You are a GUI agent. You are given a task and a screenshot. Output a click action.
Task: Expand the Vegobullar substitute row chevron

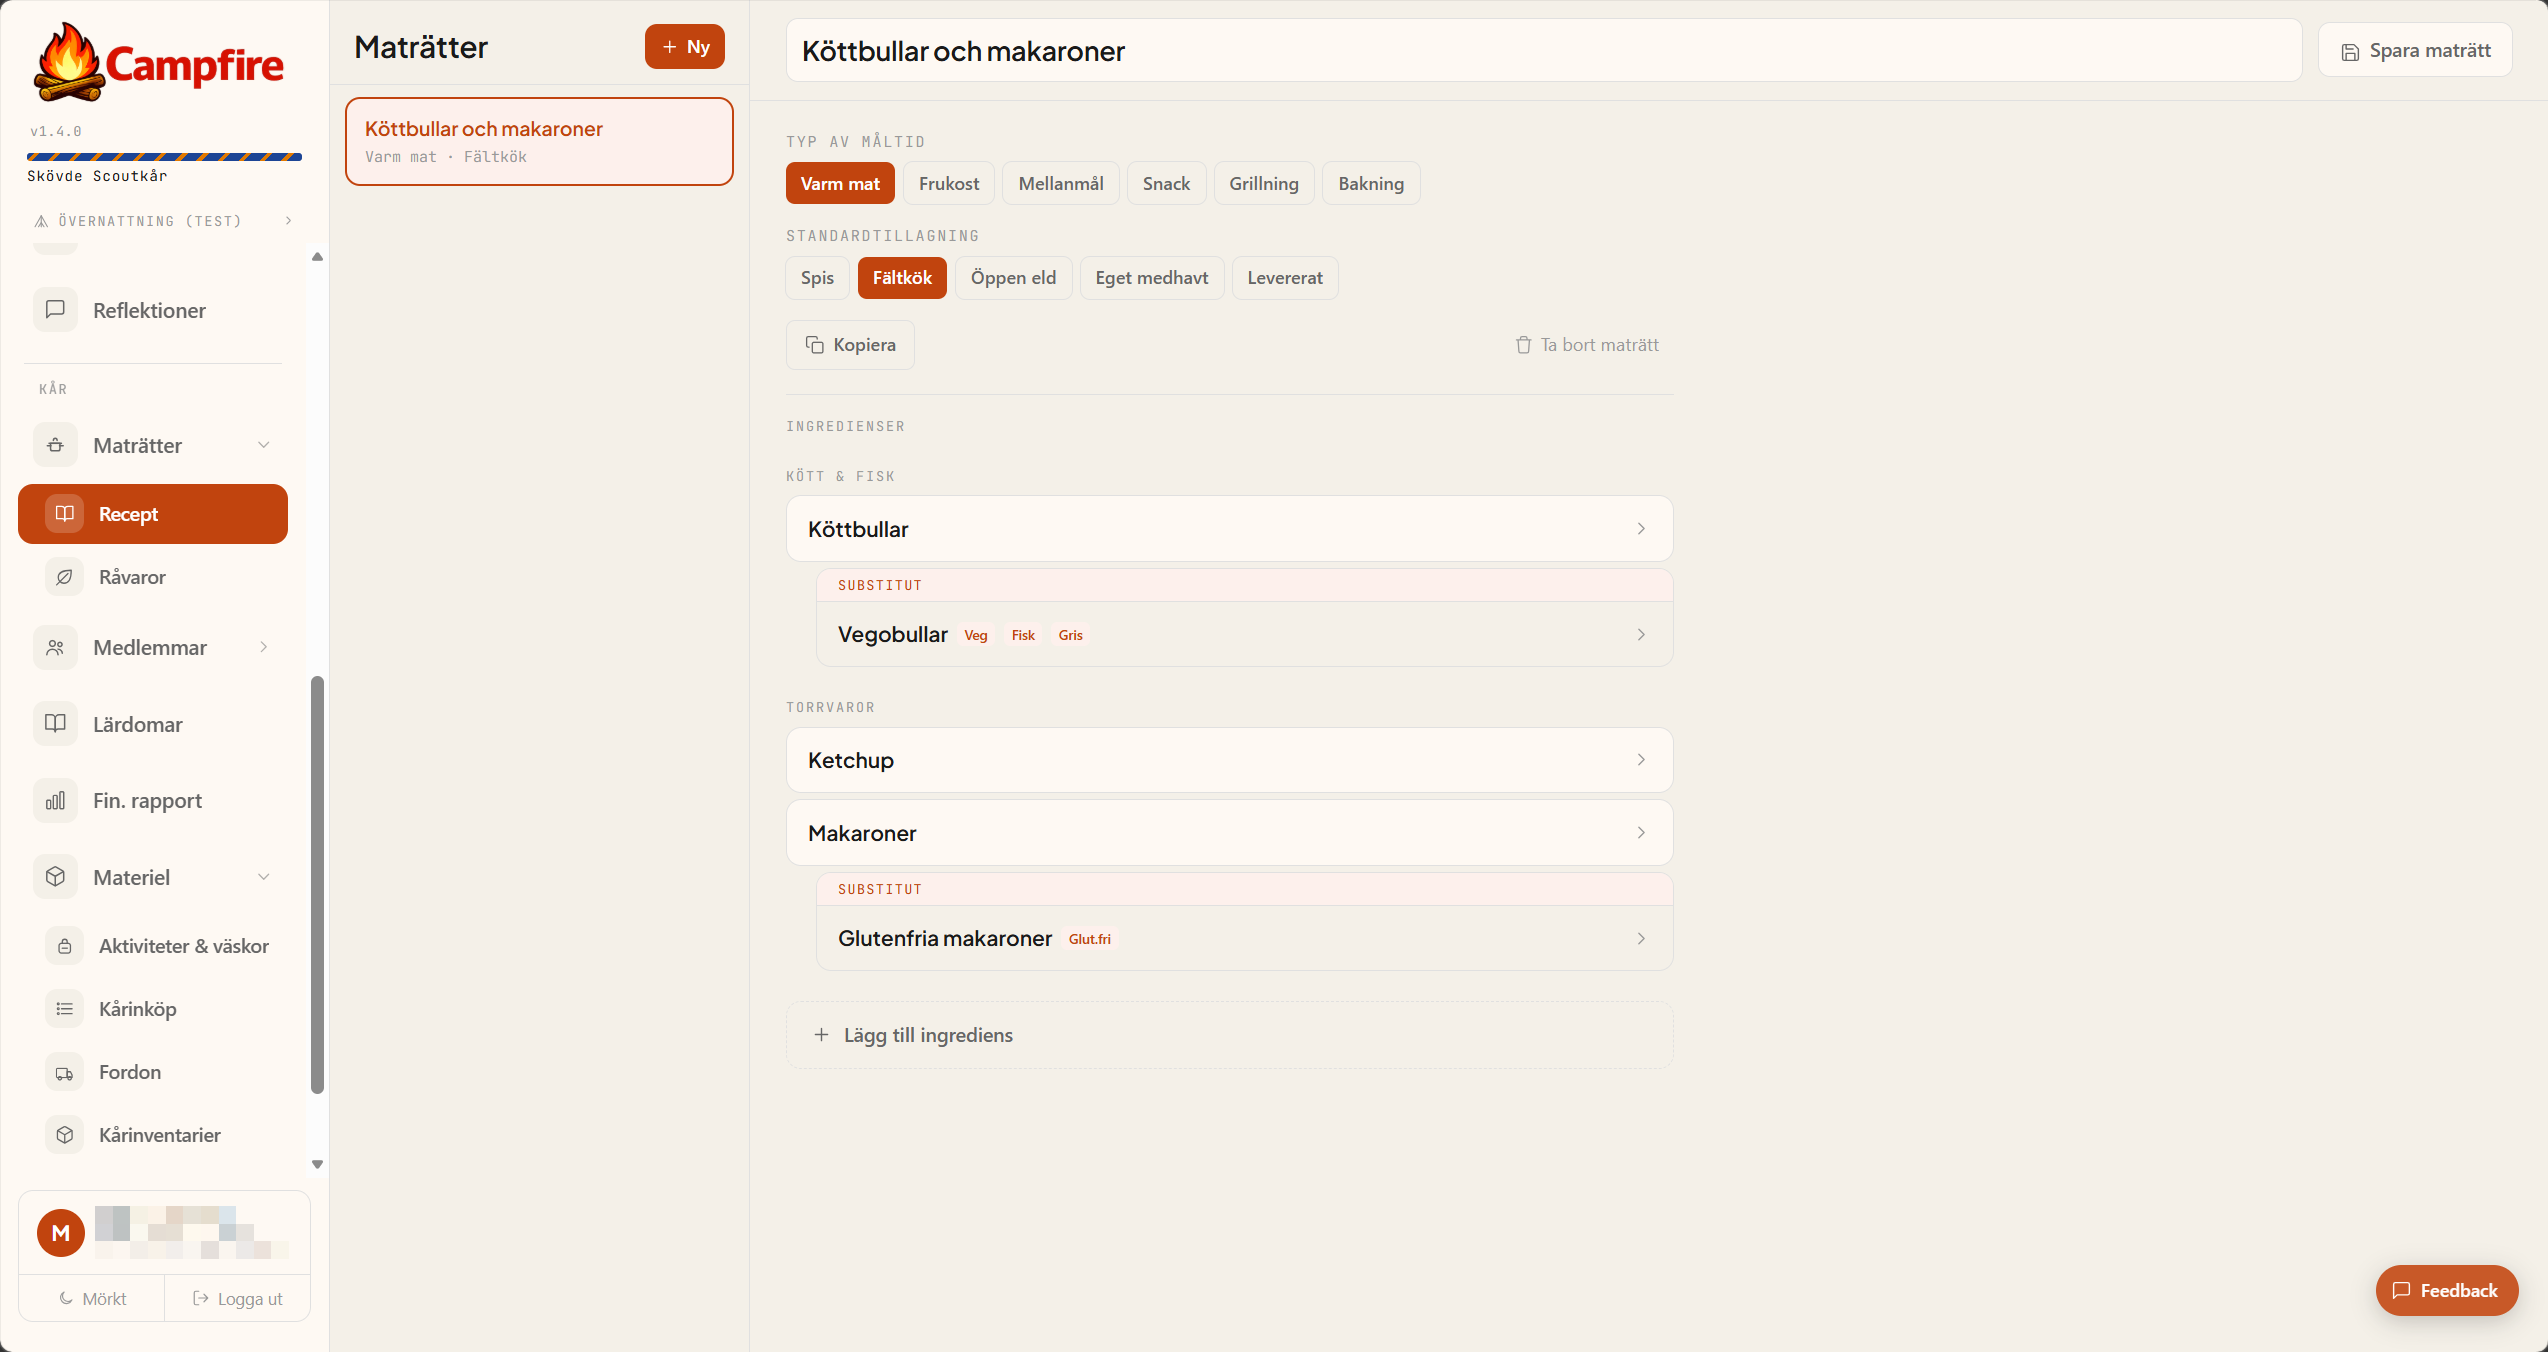tap(1641, 634)
